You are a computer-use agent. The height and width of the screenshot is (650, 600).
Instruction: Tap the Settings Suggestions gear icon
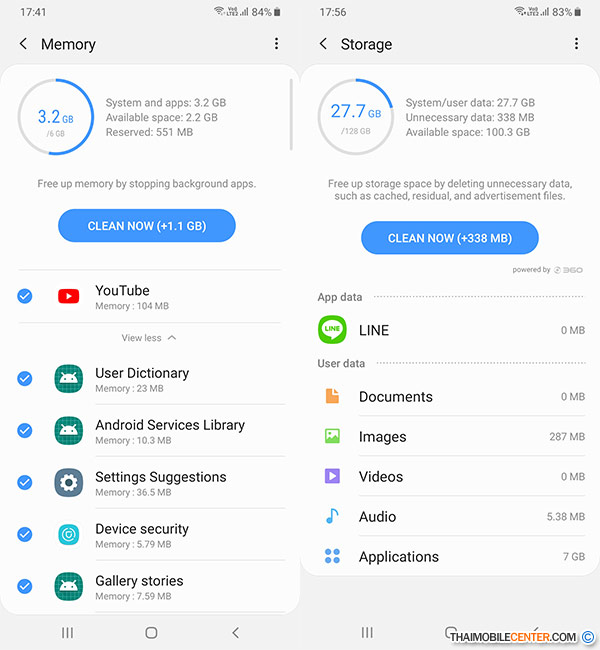coord(68,482)
